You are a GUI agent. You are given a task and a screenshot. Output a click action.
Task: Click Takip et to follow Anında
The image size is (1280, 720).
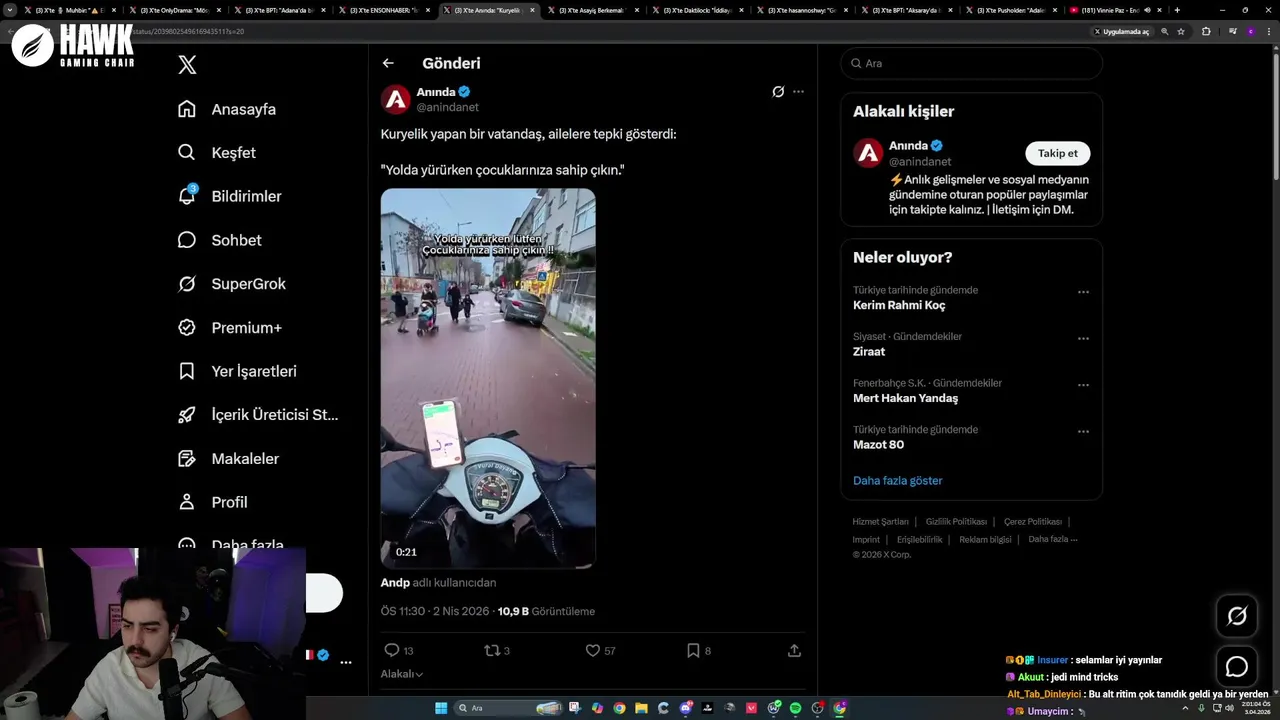coord(1057,153)
